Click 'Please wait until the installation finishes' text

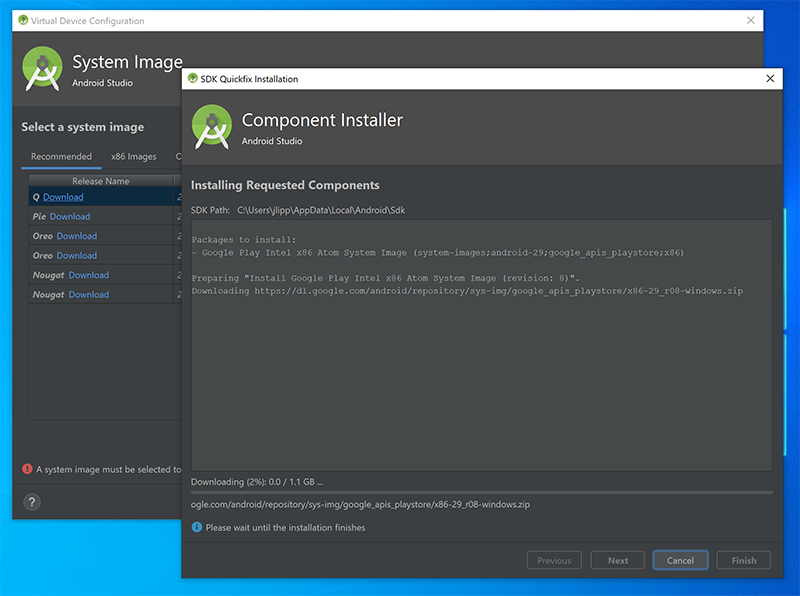tap(285, 528)
